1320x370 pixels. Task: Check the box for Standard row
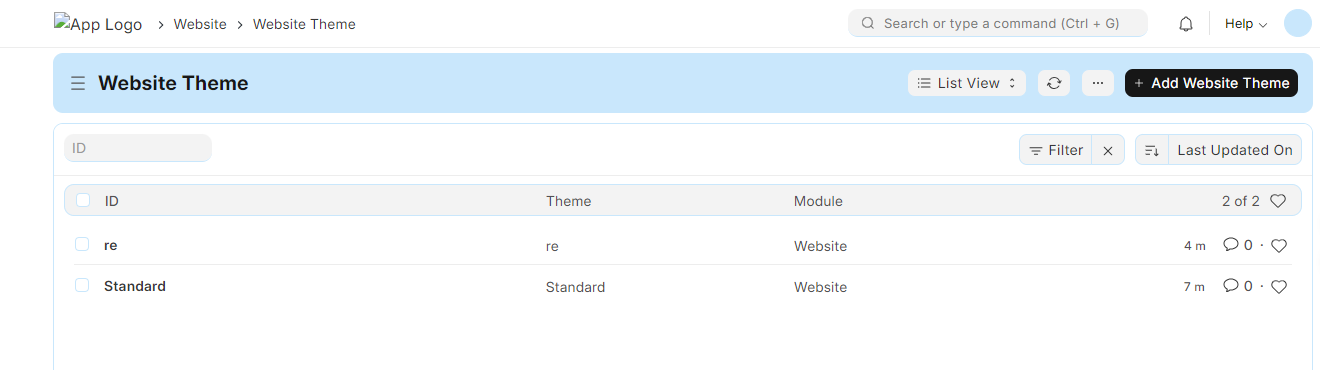pos(82,285)
